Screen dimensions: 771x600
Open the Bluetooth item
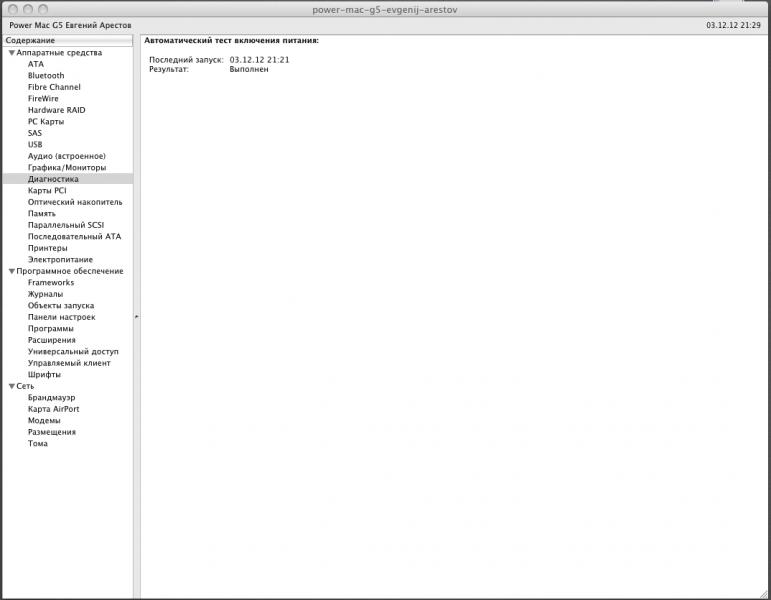click(x=46, y=75)
